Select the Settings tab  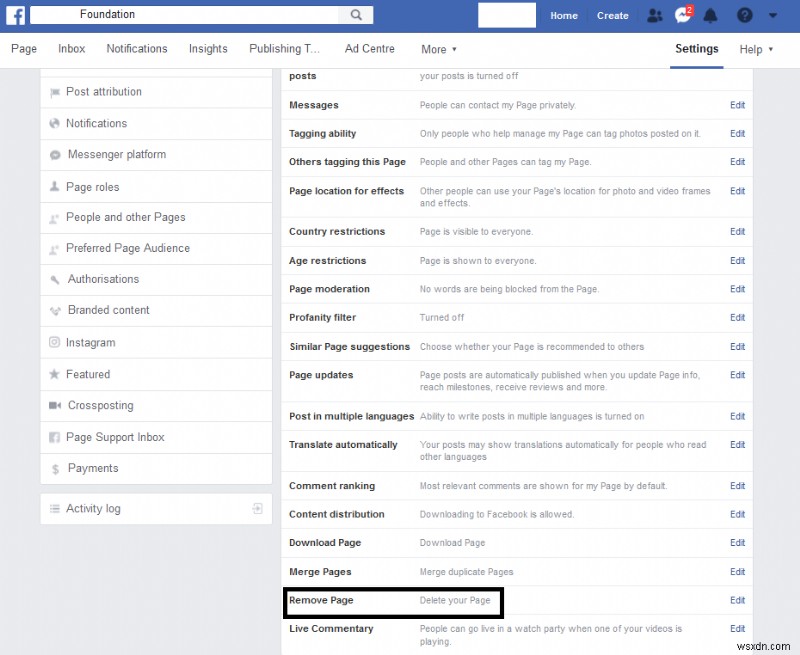(x=696, y=48)
